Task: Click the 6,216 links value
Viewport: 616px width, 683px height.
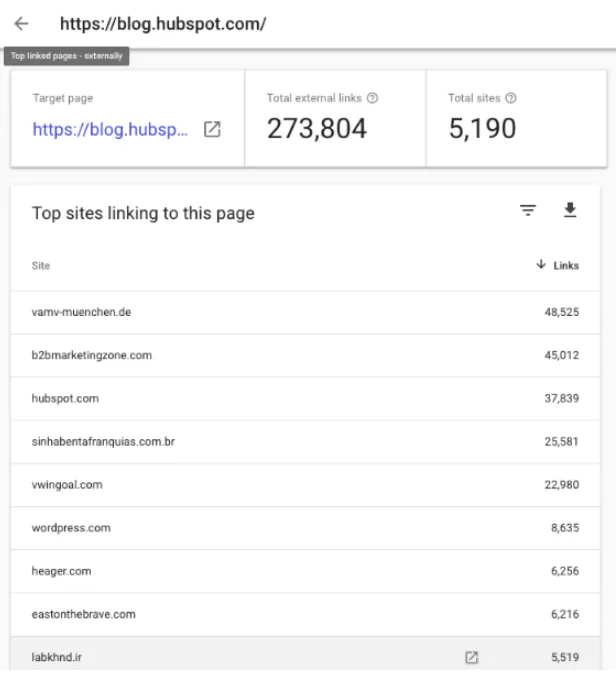Action: point(565,614)
